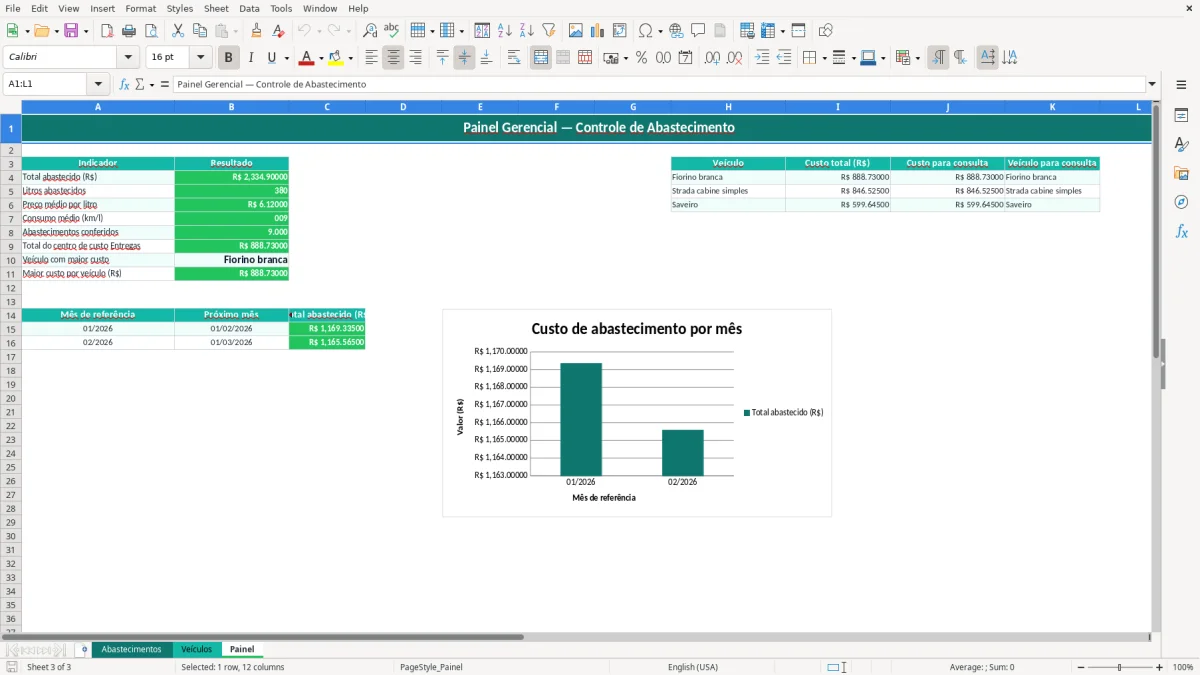Toggle Center Horizontally alignment
This screenshot has height=675, width=1200.
(x=393, y=58)
